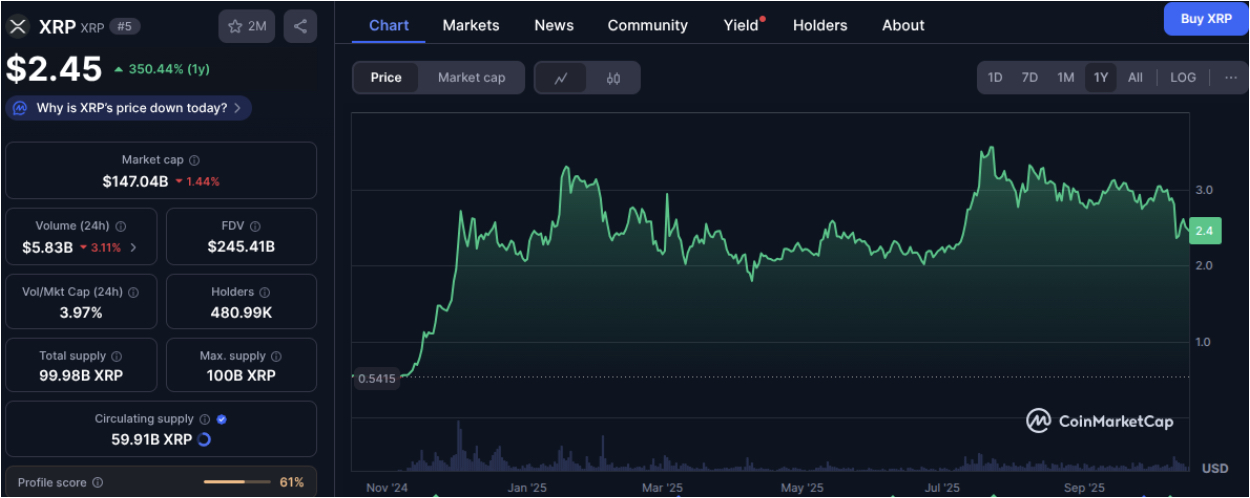Viewport: 1250px width, 498px height.
Task: Set chart range to 1M
Action: 1065,77
